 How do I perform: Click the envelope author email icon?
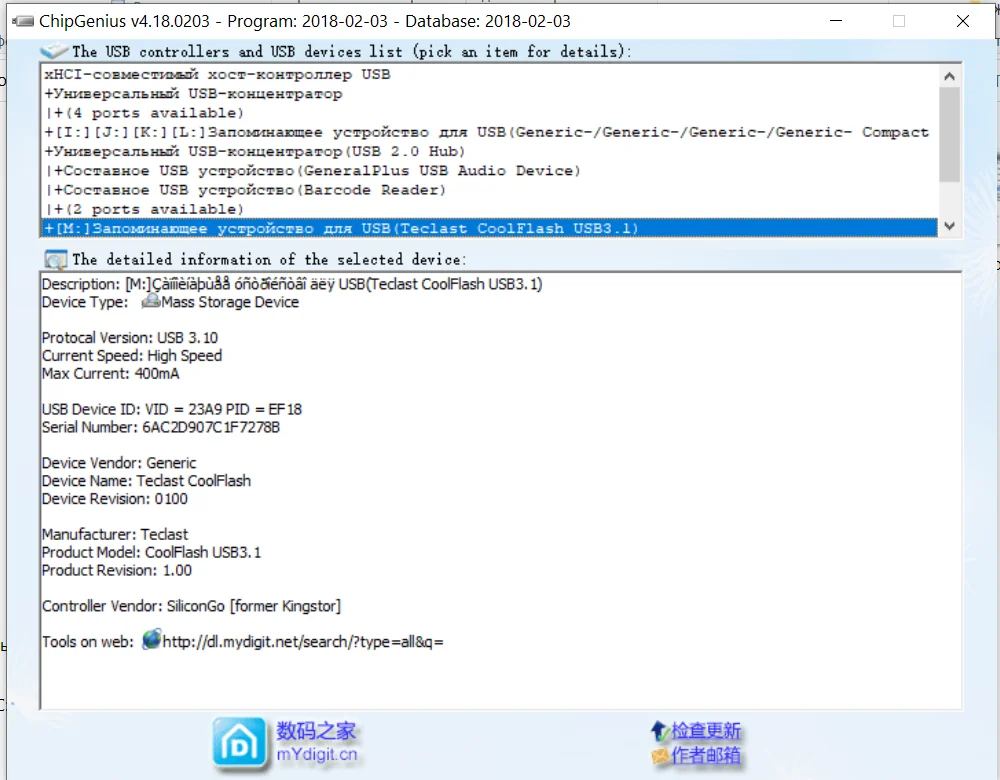[660, 756]
